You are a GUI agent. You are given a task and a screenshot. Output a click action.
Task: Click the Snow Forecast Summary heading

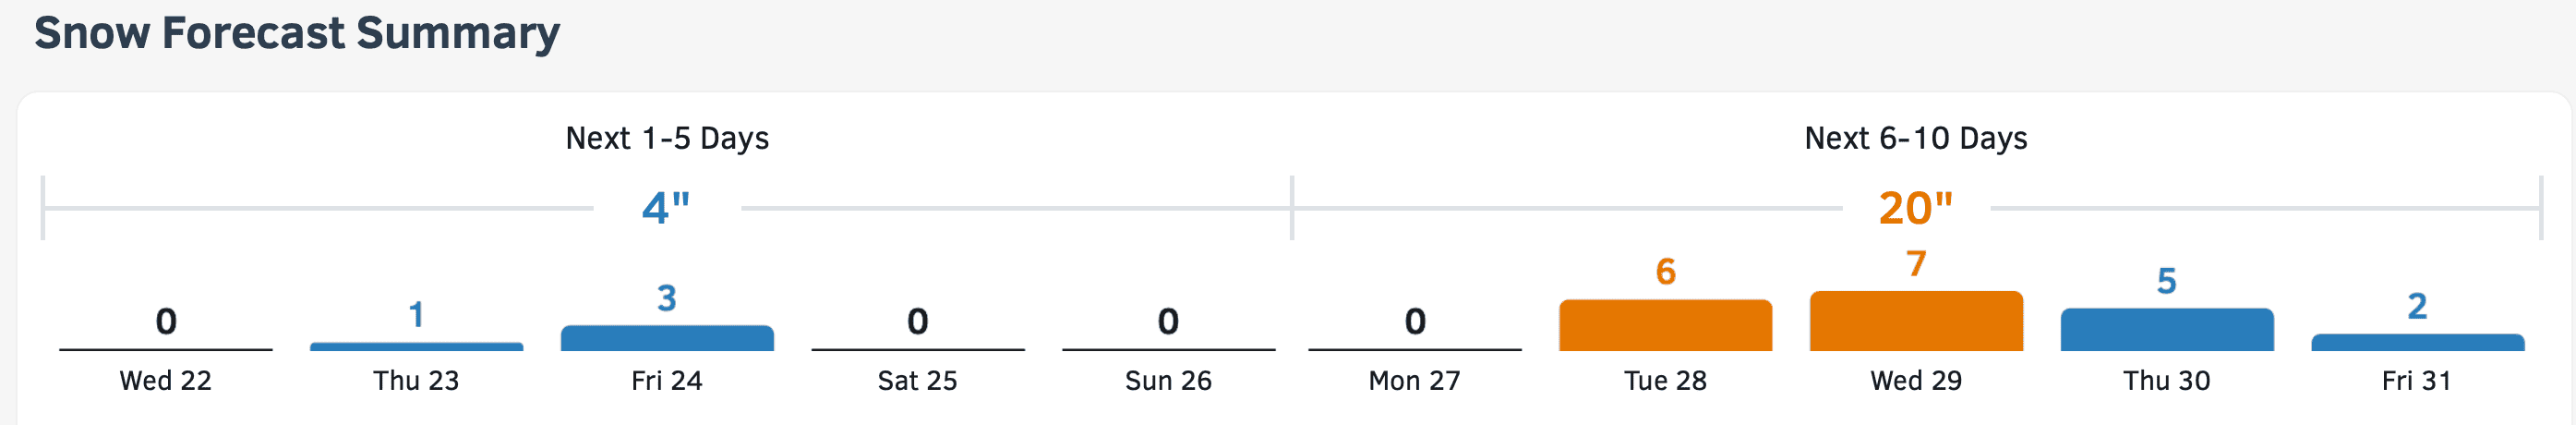pyautogui.click(x=297, y=33)
